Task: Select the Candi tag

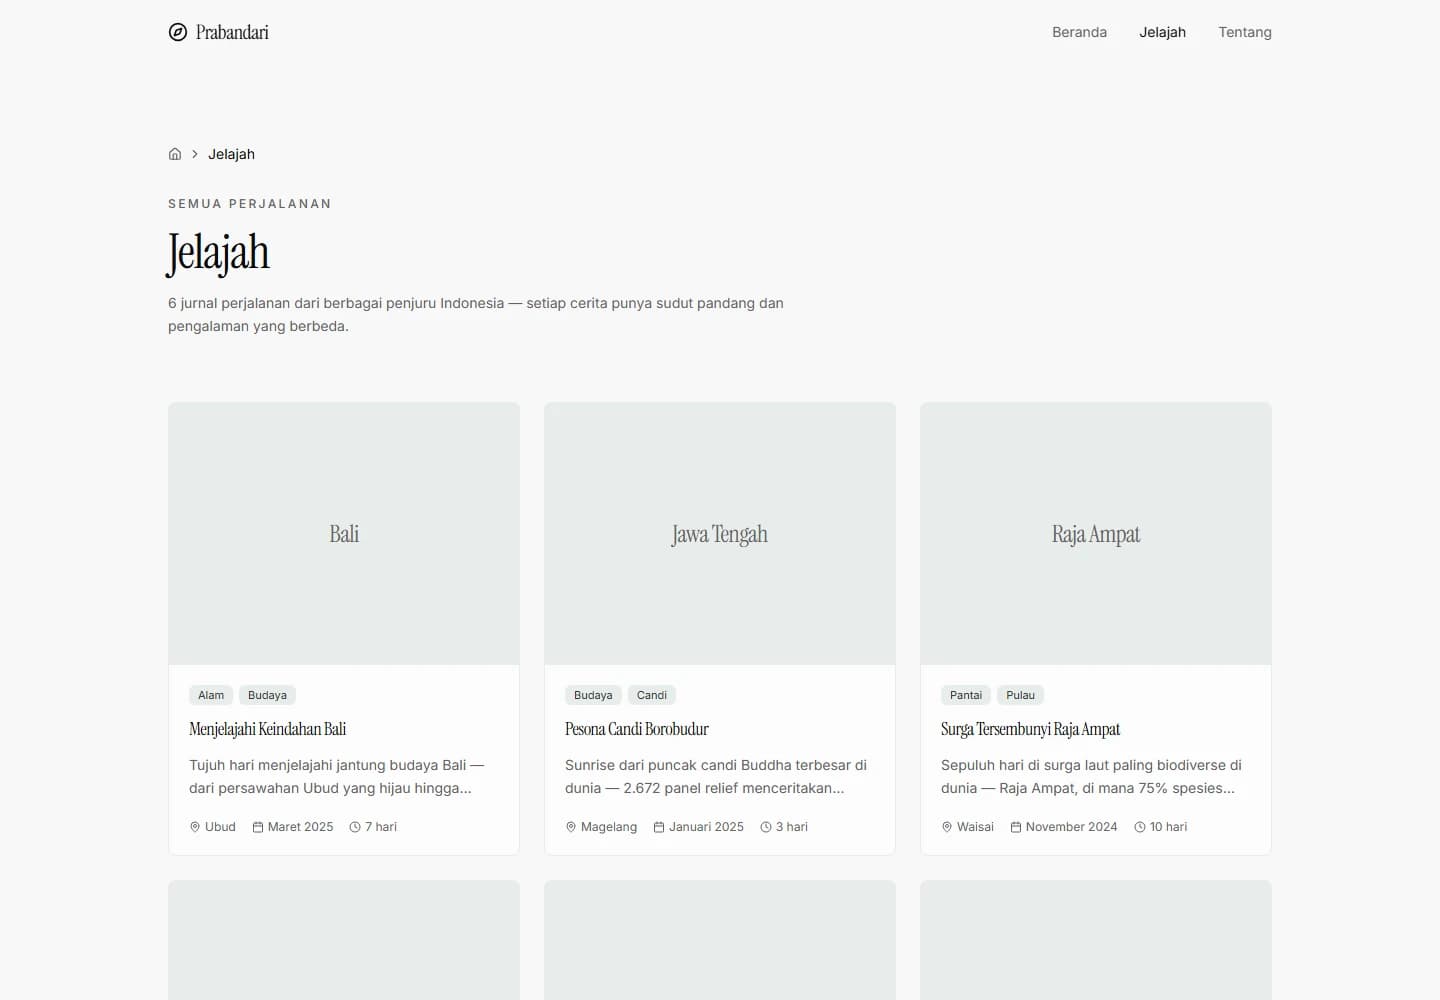Action: [652, 695]
